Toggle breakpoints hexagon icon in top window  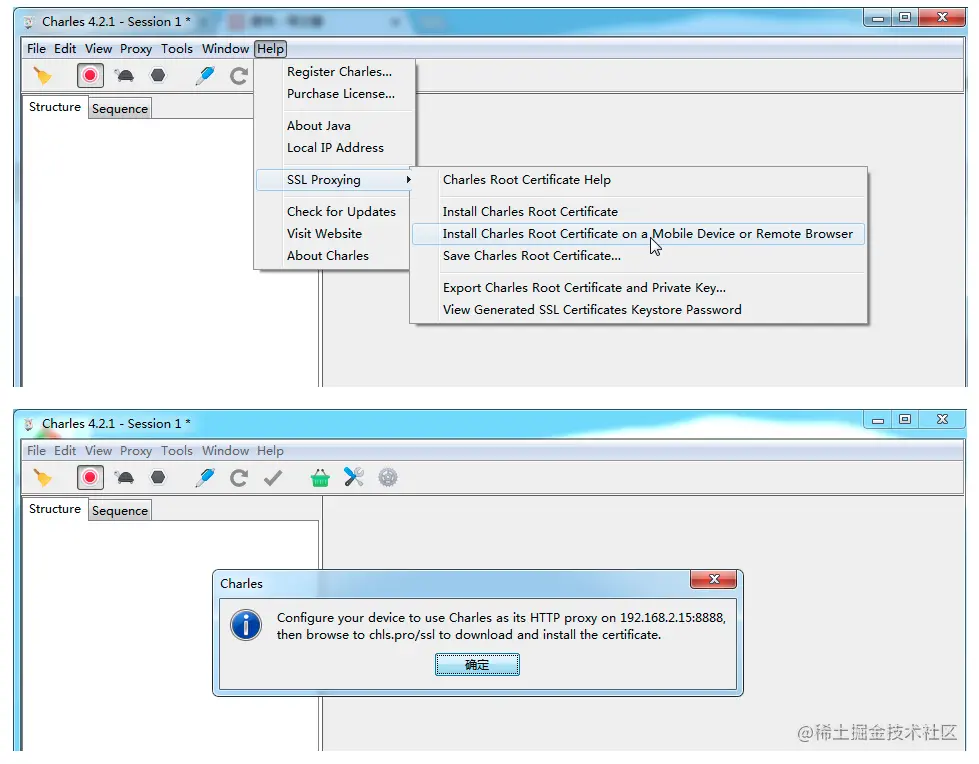(158, 76)
